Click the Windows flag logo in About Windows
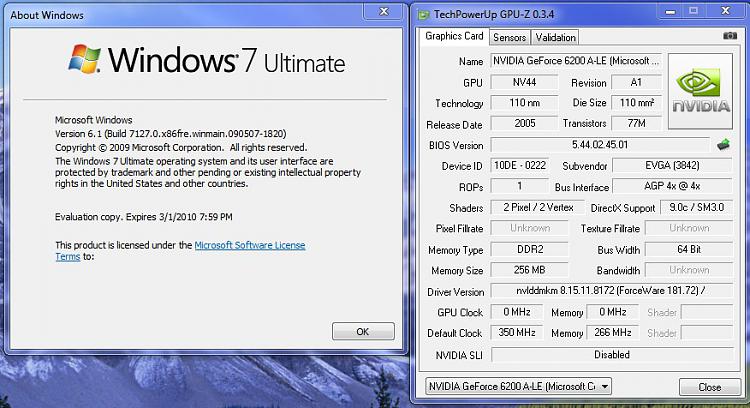Viewport: 750px width, 408px height. pos(84,59)
